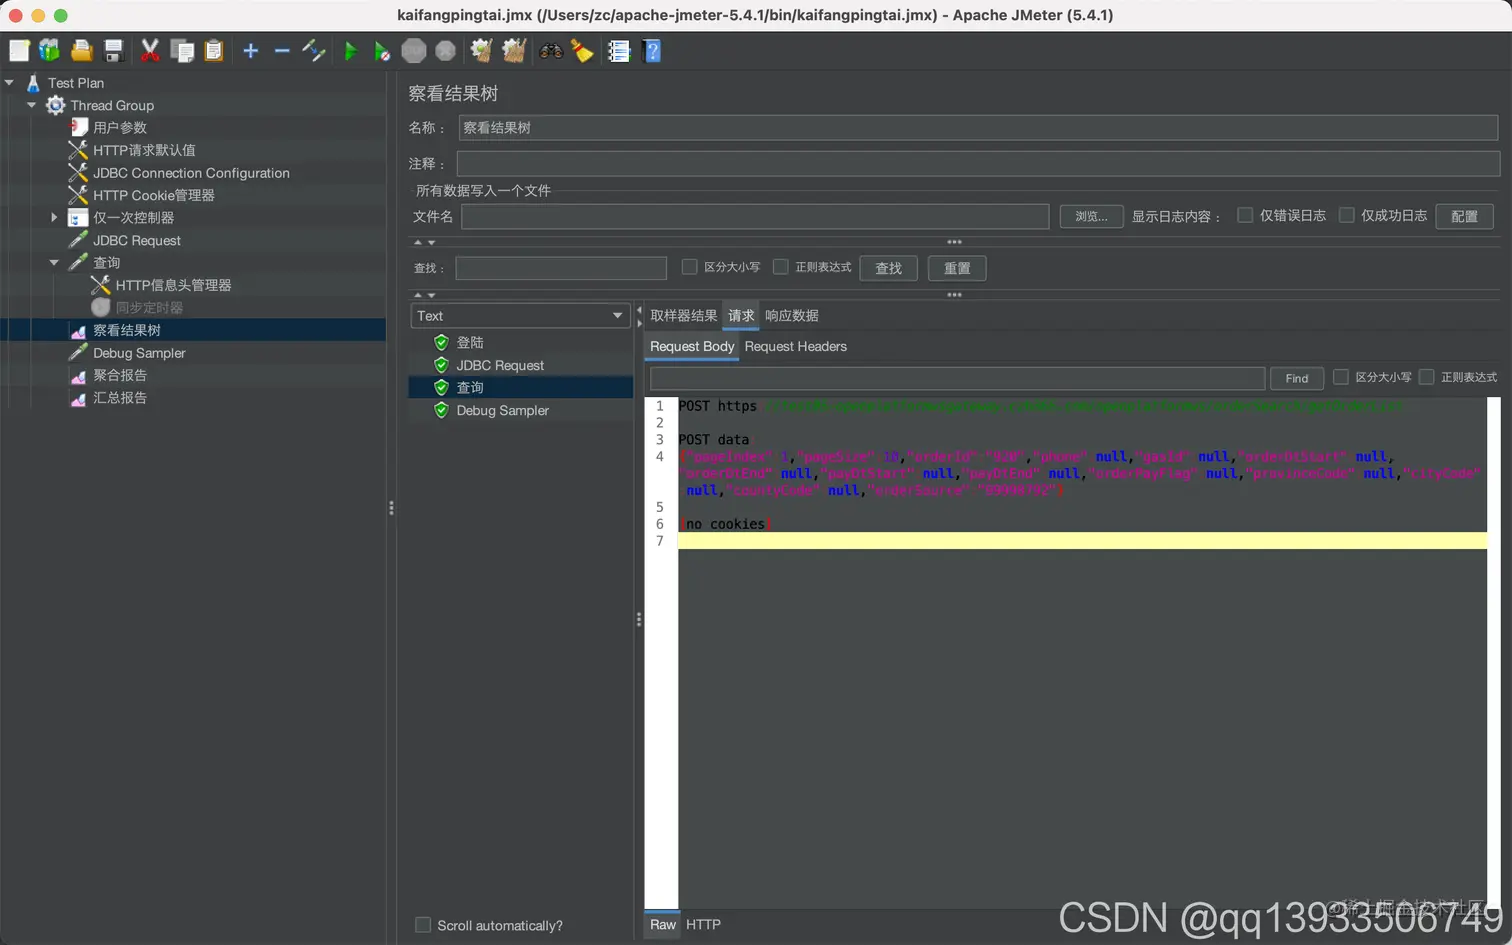This screenshot has width=1512, height=945.
Task: Clear all results with double broom icon
Action: 515,50
